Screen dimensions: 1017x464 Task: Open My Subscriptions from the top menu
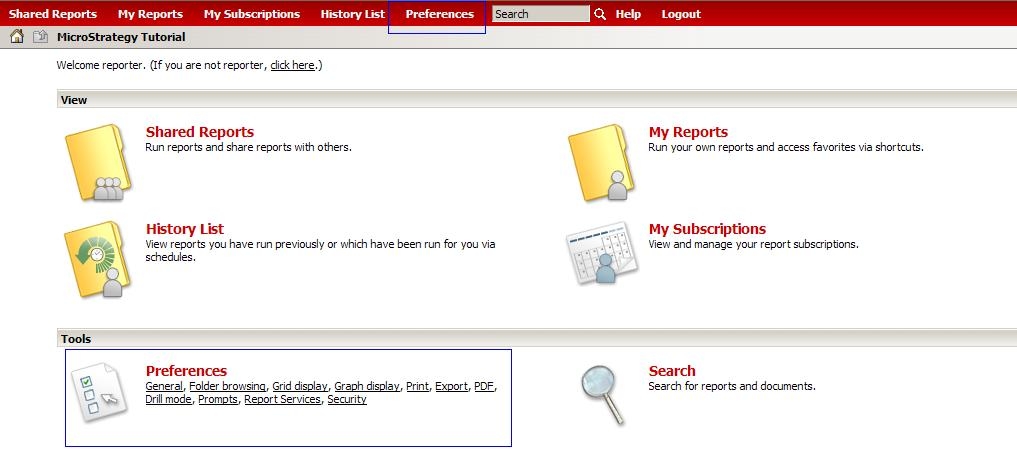click(x=252, y=14)
